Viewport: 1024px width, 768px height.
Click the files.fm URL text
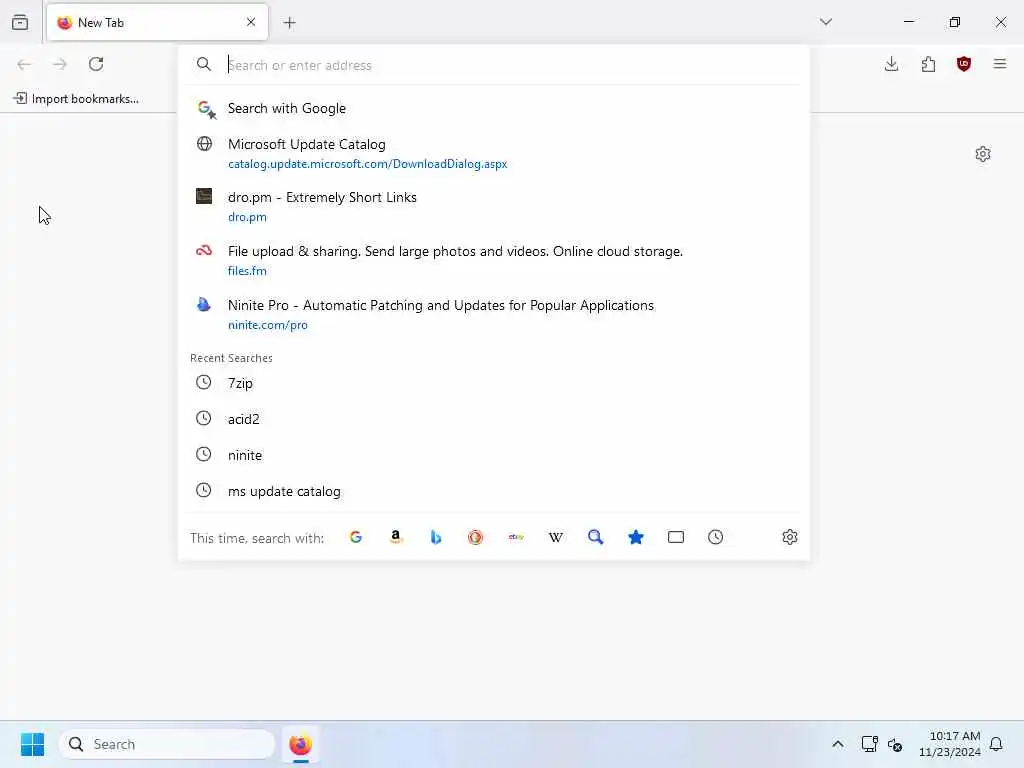click(248, 271)
